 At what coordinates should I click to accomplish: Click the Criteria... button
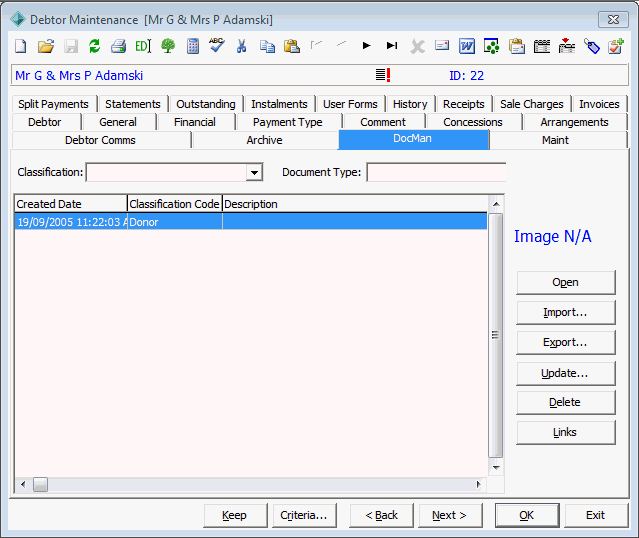click(x=304, y=515)
